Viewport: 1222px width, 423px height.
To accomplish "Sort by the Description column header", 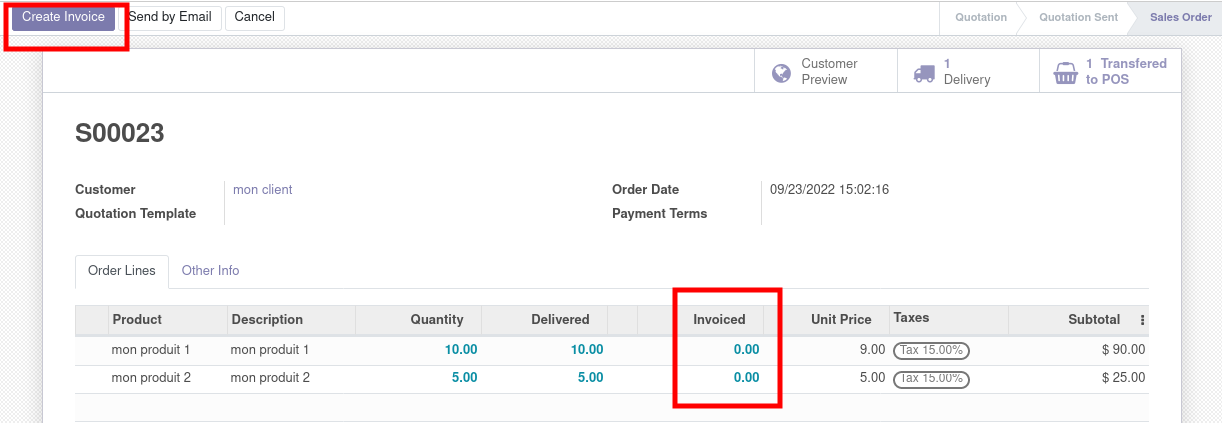I will 291,319.
